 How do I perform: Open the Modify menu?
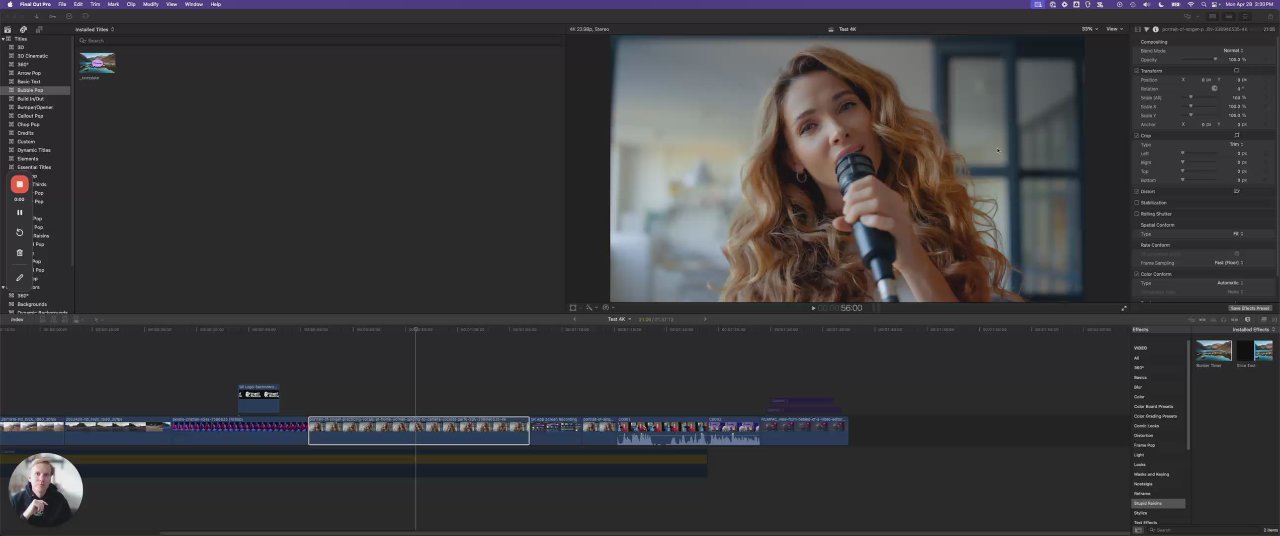pyautogui.click(x=150, y=4)
